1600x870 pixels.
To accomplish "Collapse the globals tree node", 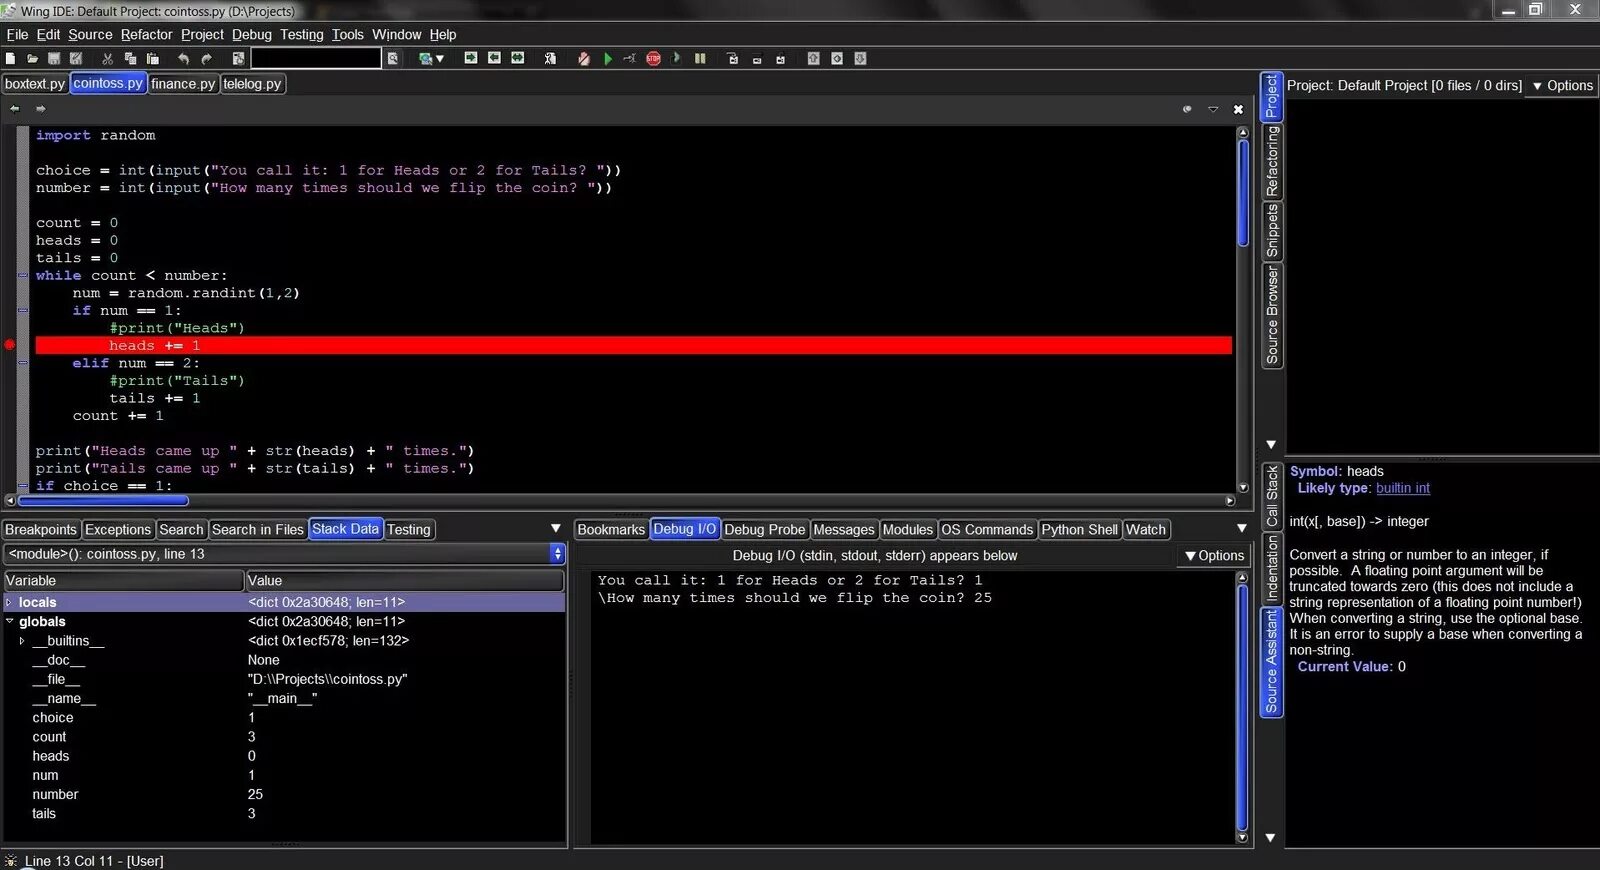I will pos(10,621).
